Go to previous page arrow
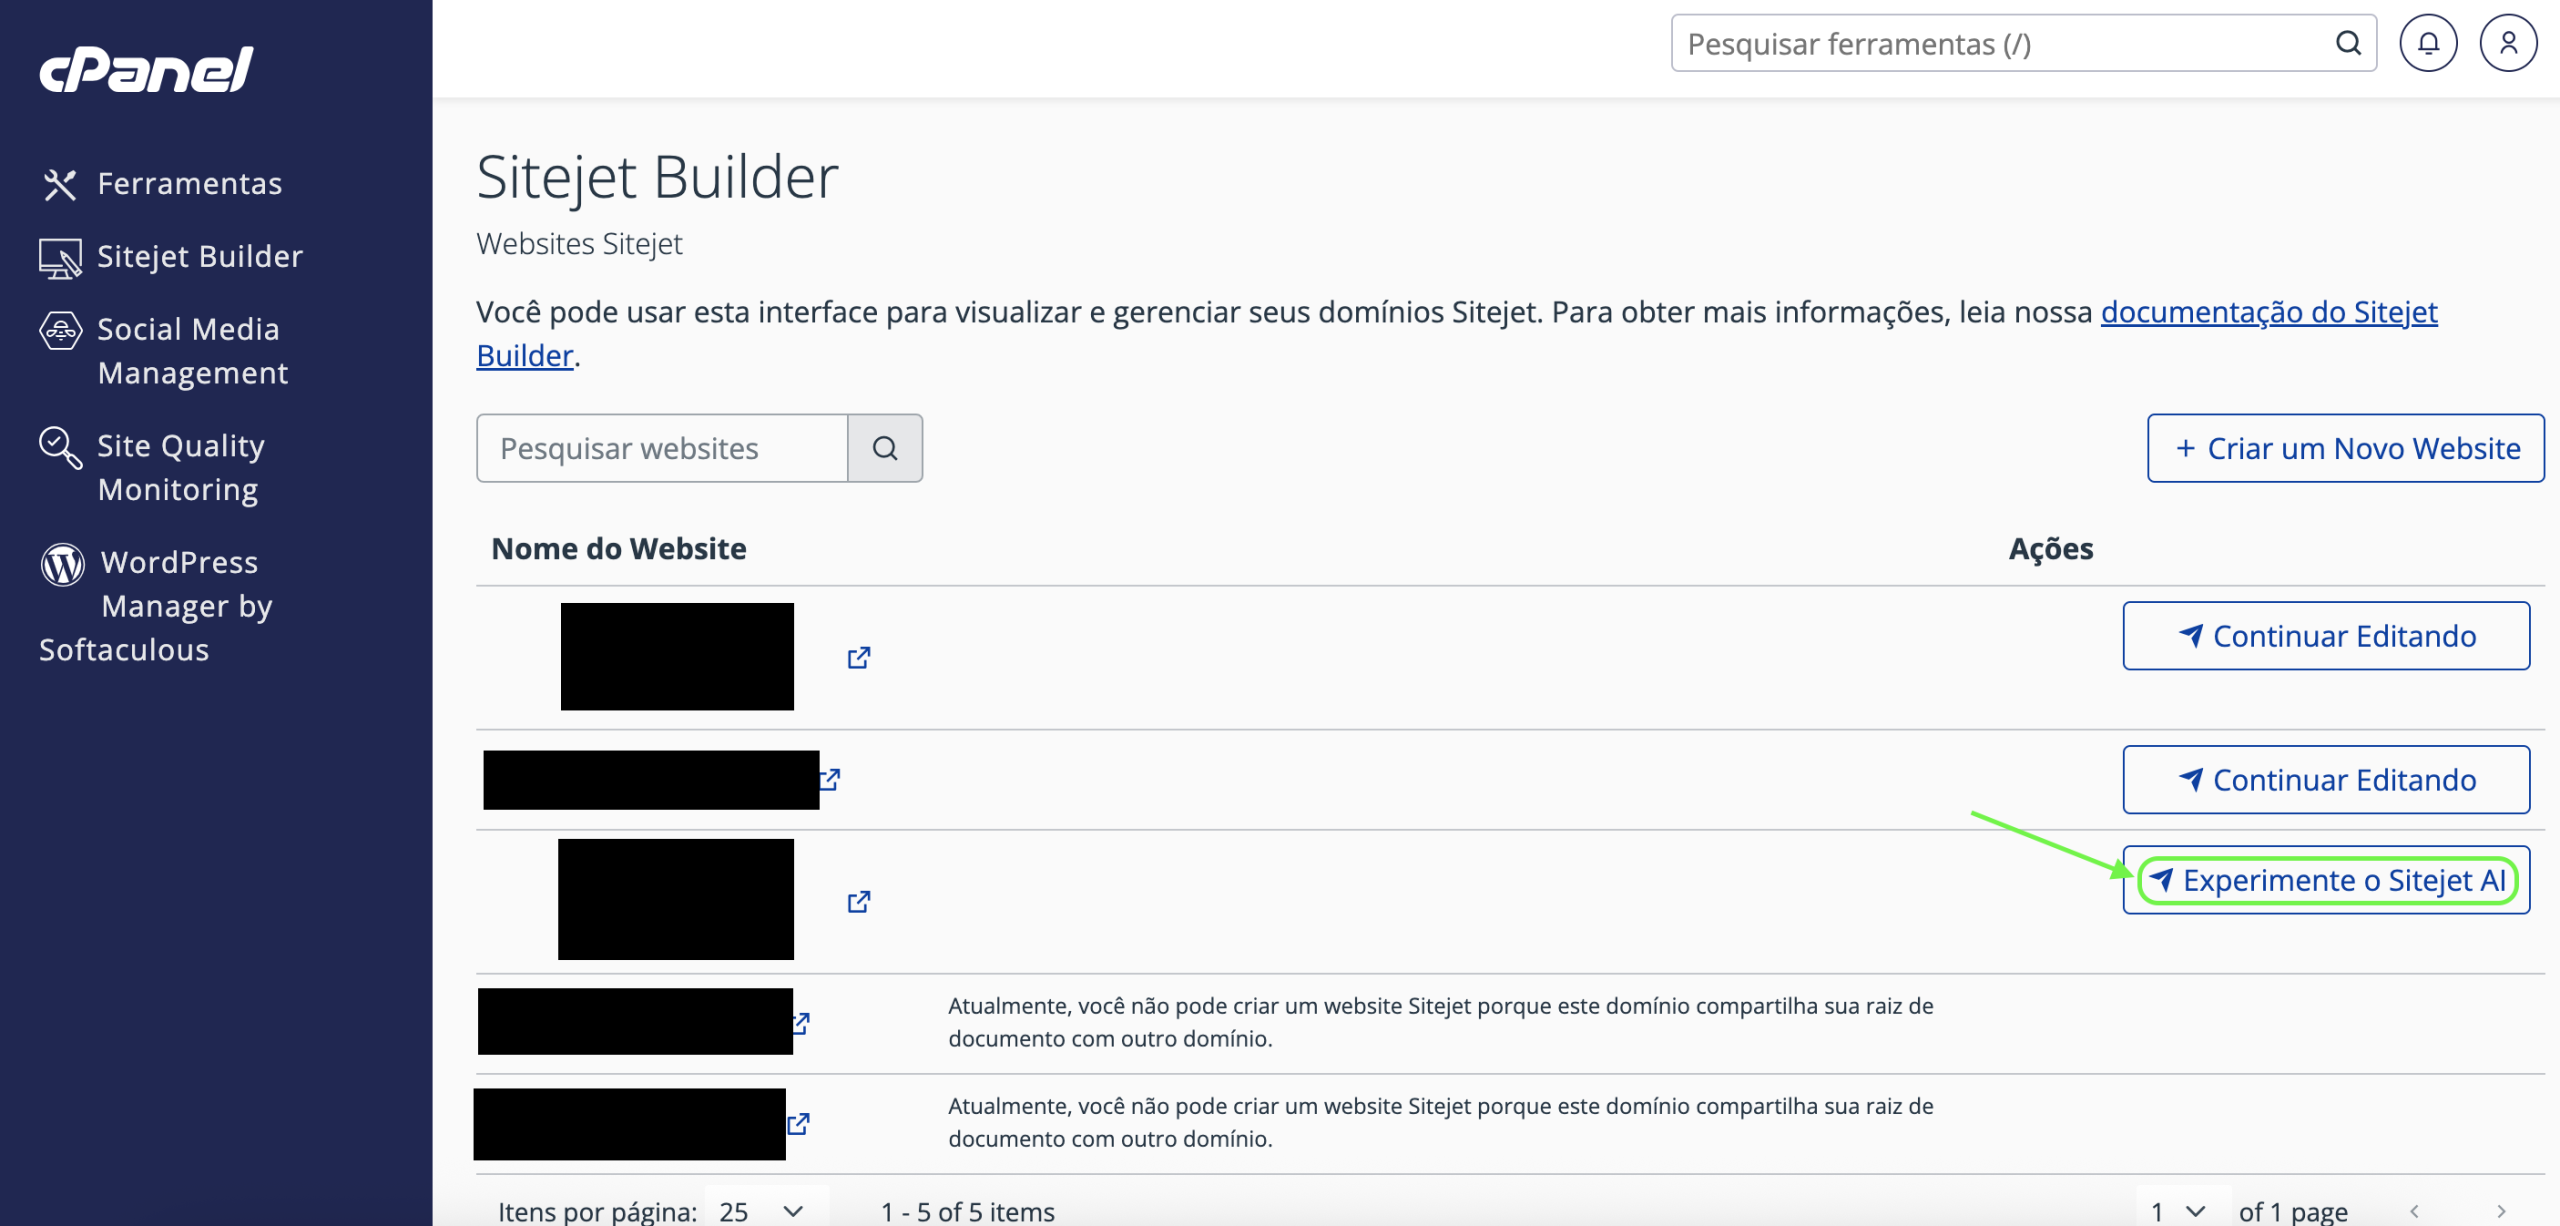 tap(2414, 1211)
